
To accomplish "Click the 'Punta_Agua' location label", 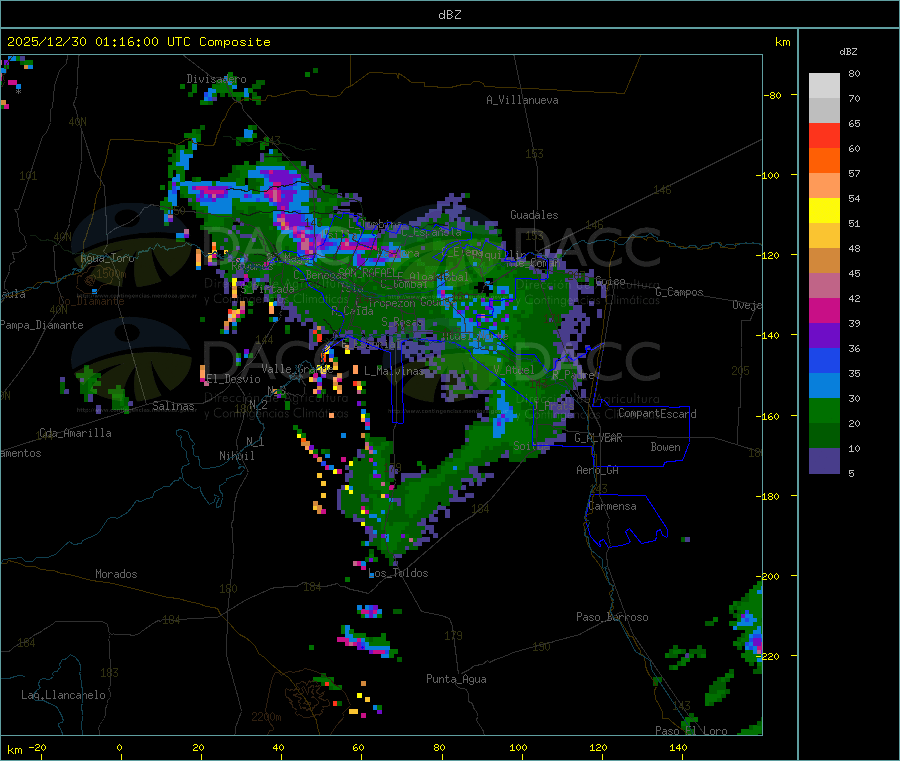I will pos(456,679).
